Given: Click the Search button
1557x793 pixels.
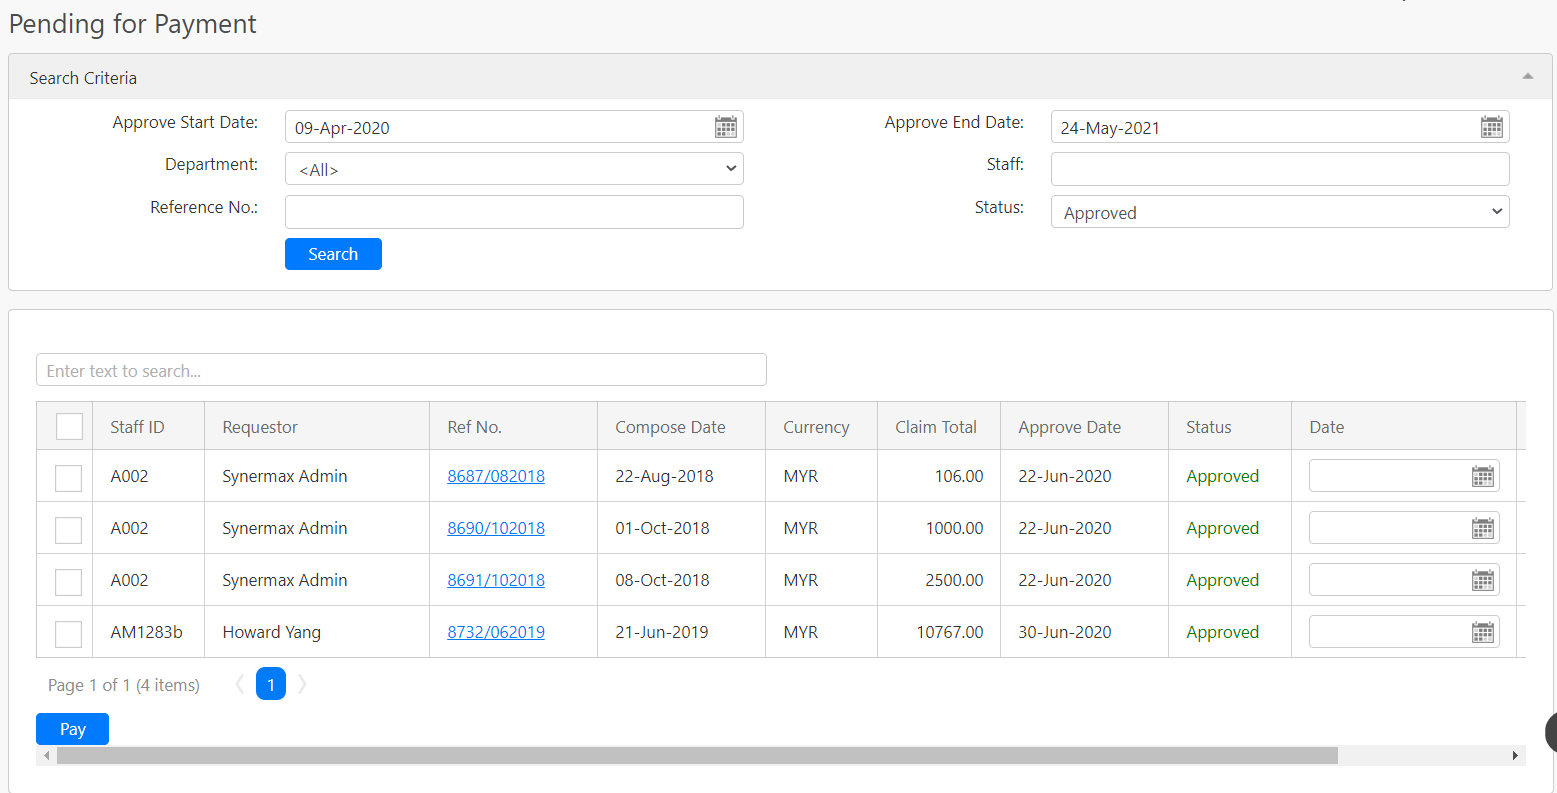Looking at the screenshot, I should (333, 254).
